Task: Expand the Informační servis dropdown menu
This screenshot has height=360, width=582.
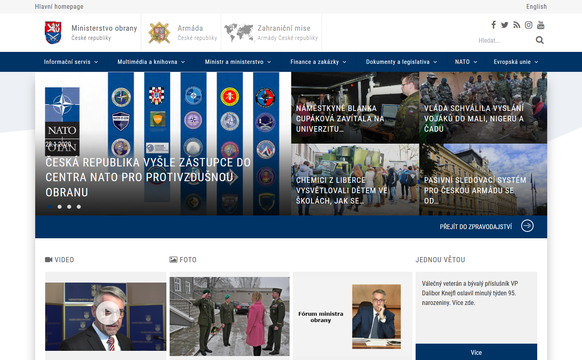Action: tap(71, 62)
